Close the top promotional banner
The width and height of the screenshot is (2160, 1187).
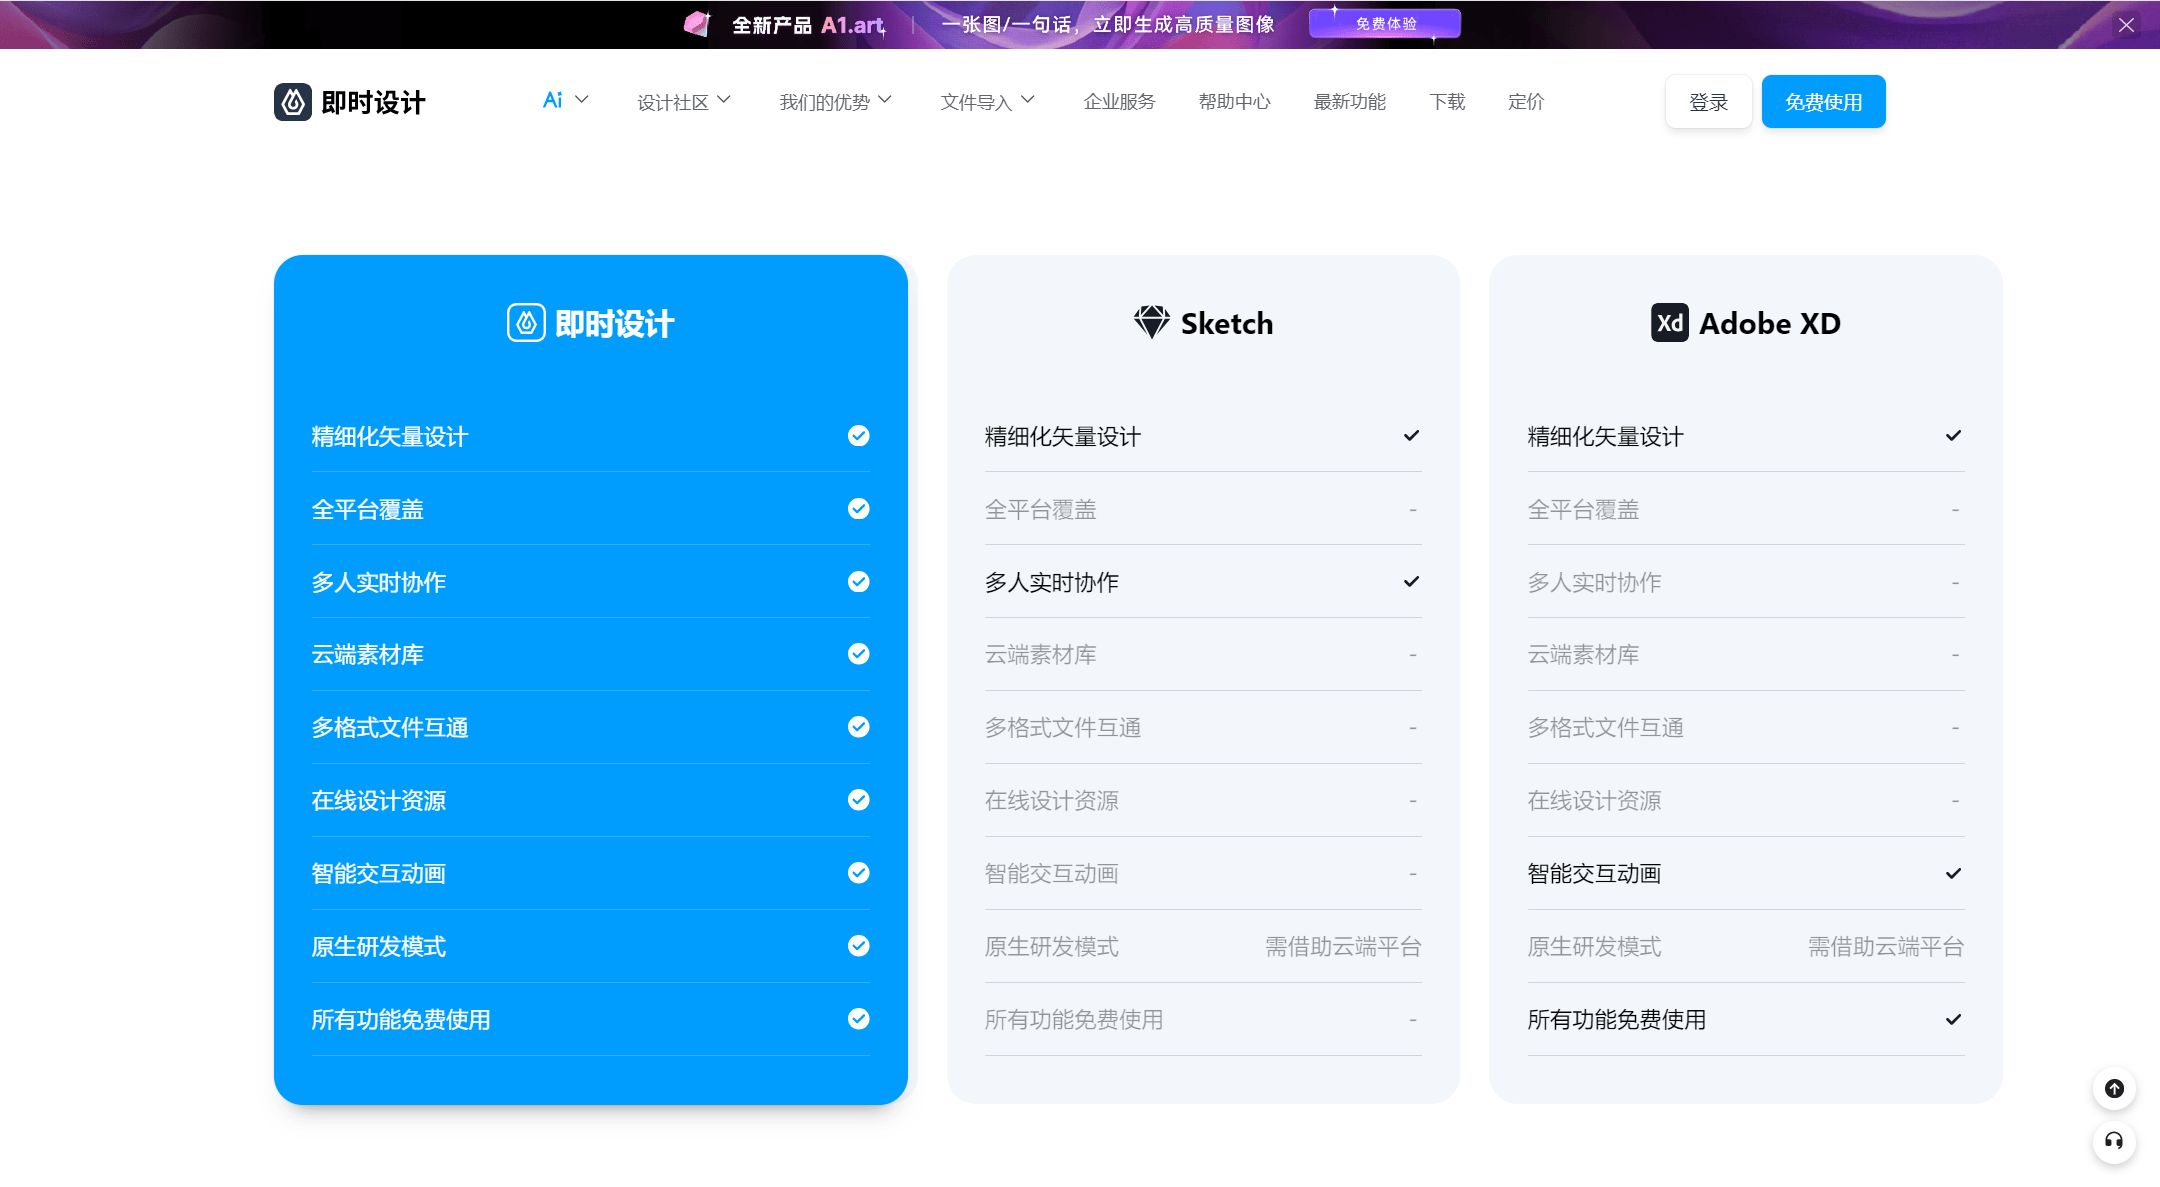click(2126, 25)
